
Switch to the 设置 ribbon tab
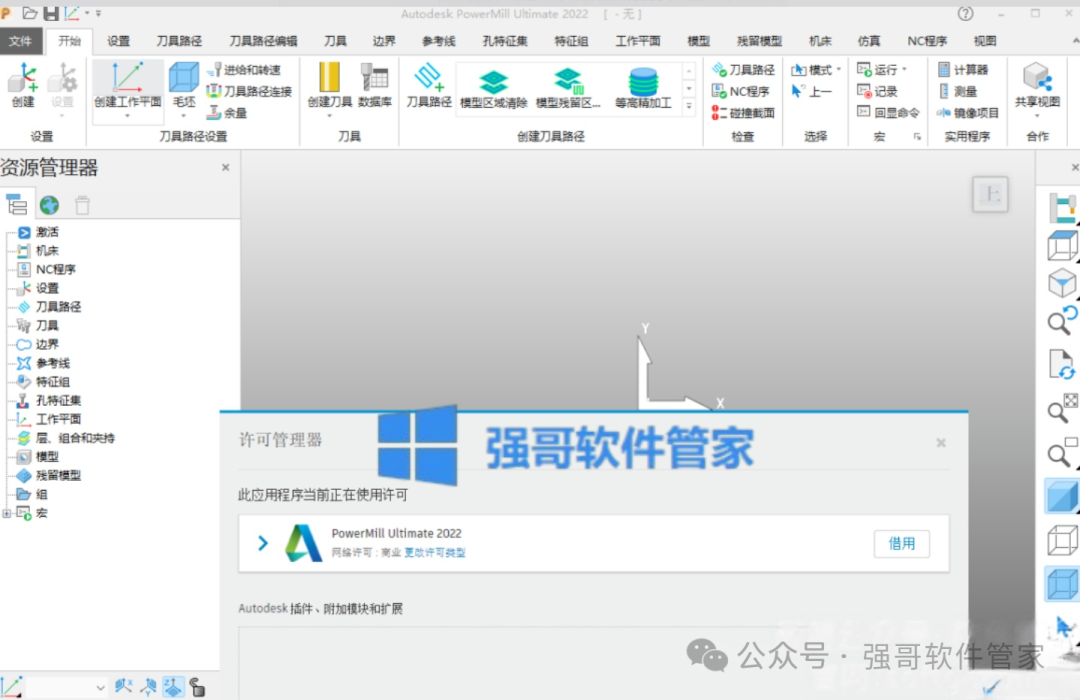pos(118,41)
